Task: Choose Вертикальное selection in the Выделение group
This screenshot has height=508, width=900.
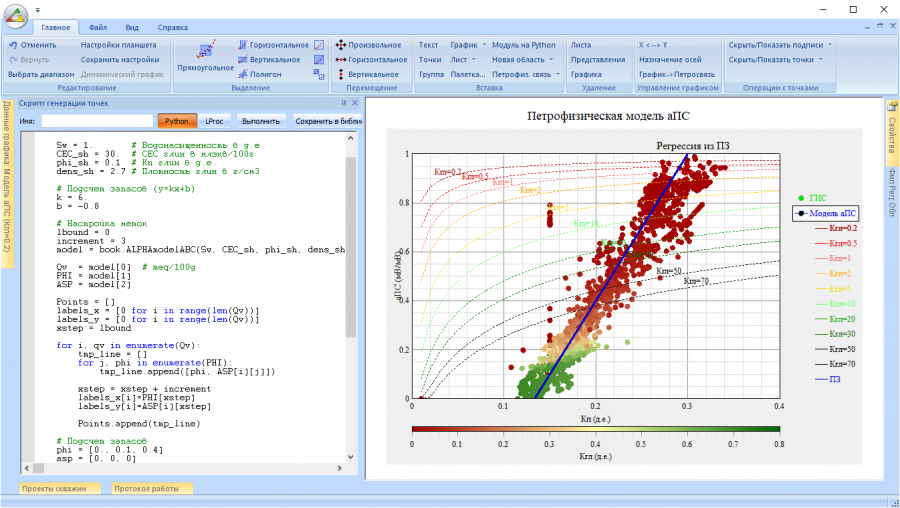Action: click(x=269, y=60)
